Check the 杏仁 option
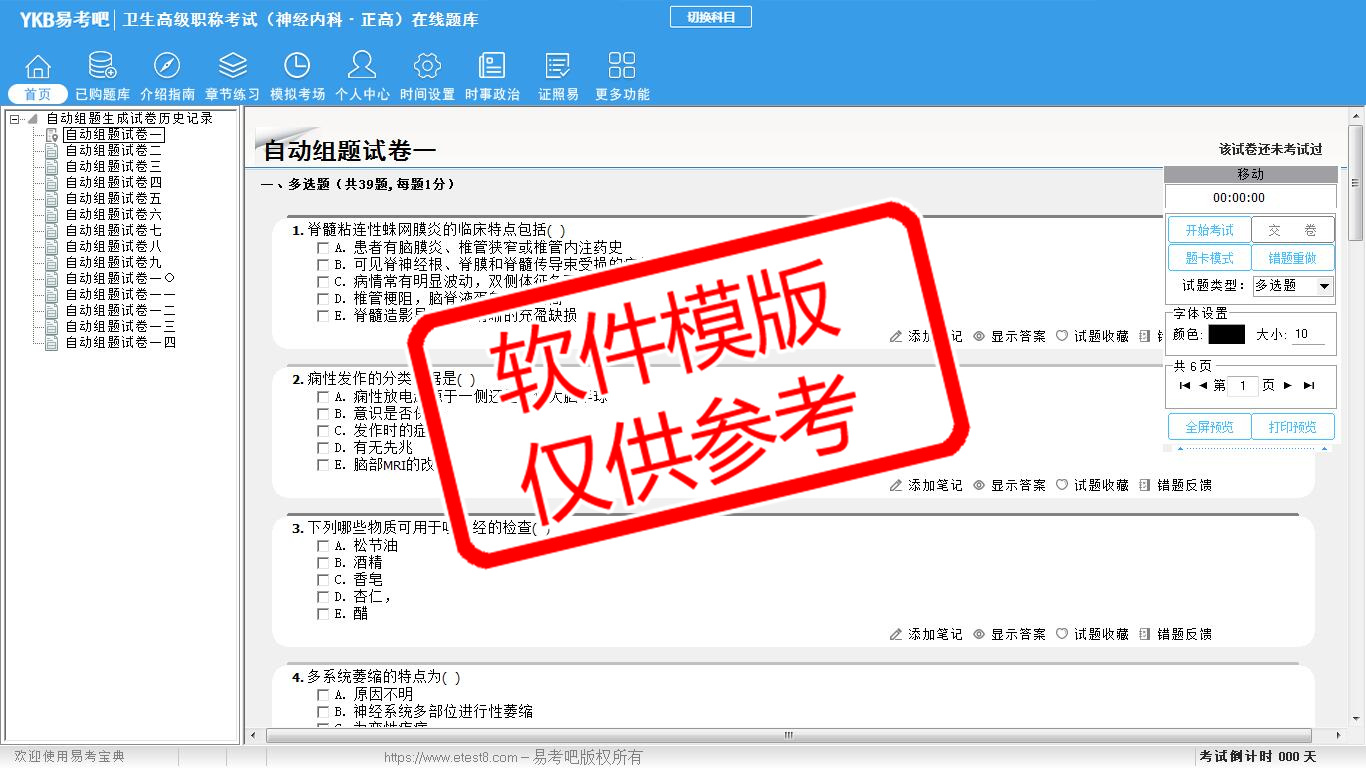 tap(323, 597)
